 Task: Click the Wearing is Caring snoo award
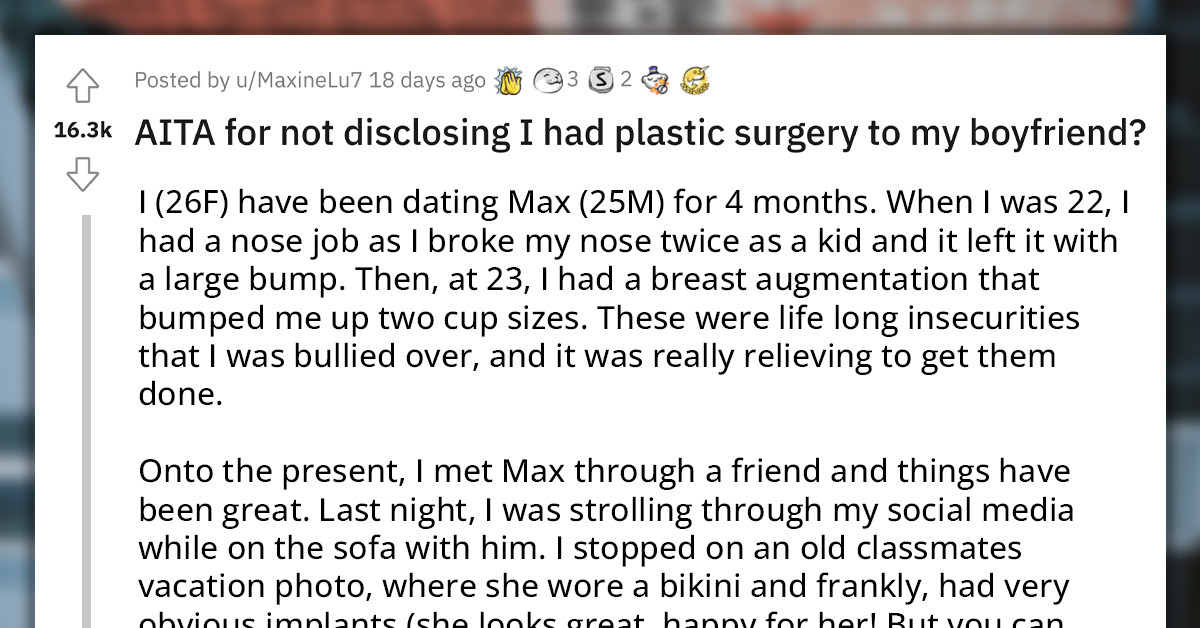point(656,79)
